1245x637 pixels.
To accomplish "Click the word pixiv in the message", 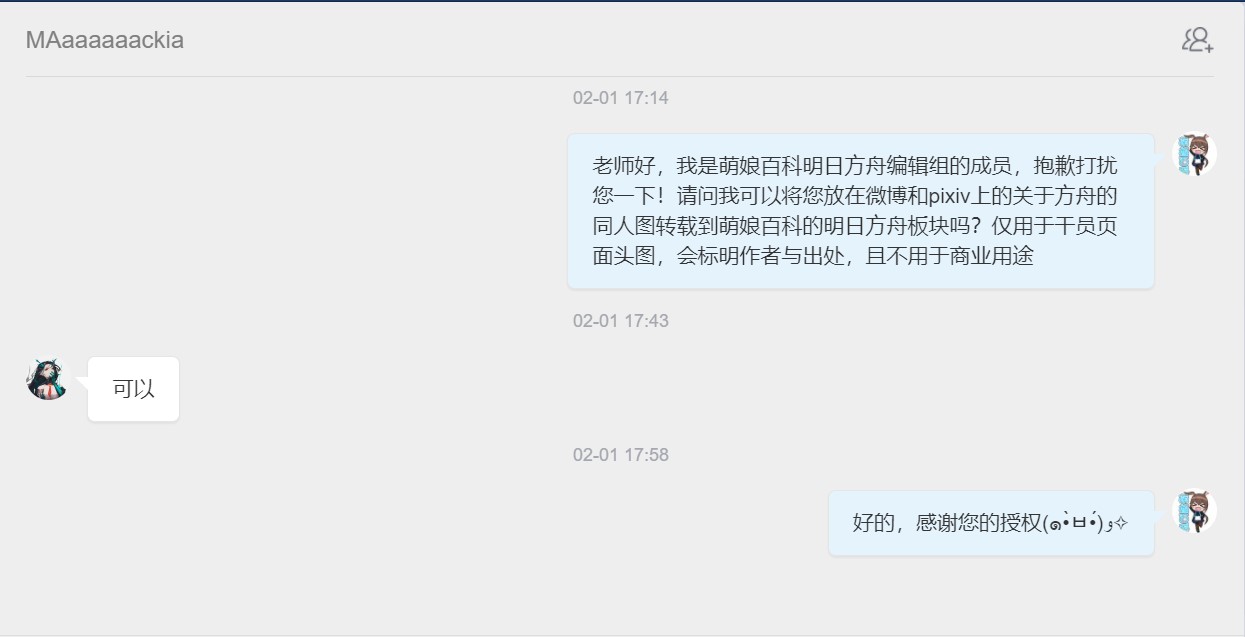I will pos(951,195).
